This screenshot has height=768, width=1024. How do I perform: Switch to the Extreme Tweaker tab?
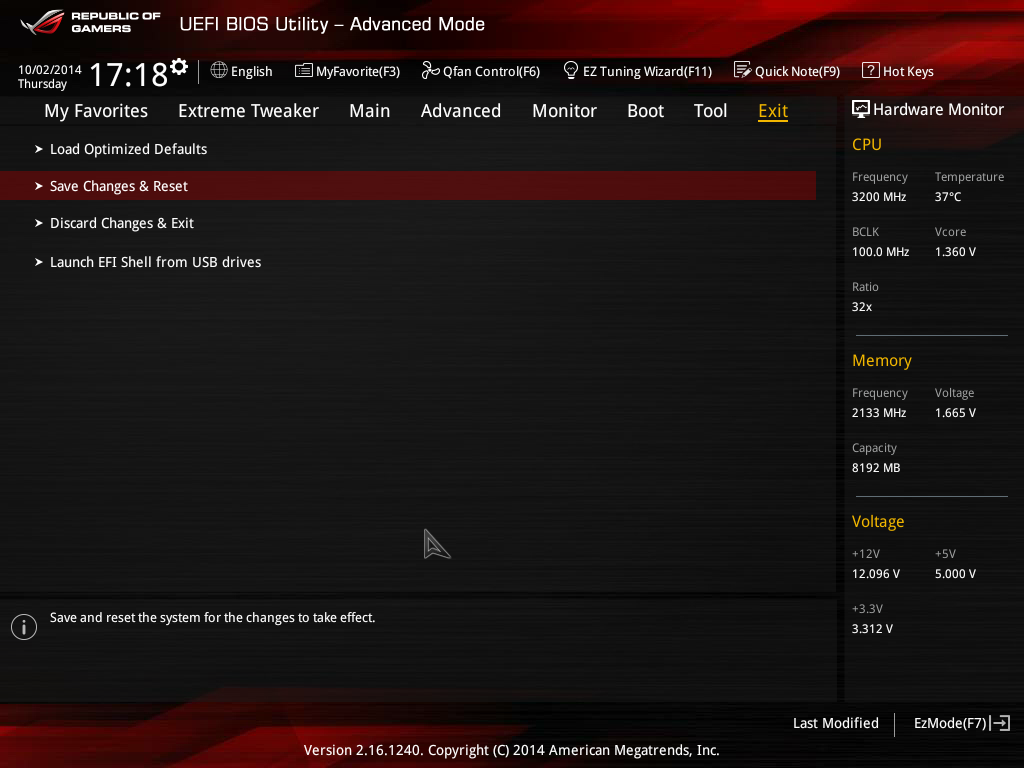click(x=248, y=111)
